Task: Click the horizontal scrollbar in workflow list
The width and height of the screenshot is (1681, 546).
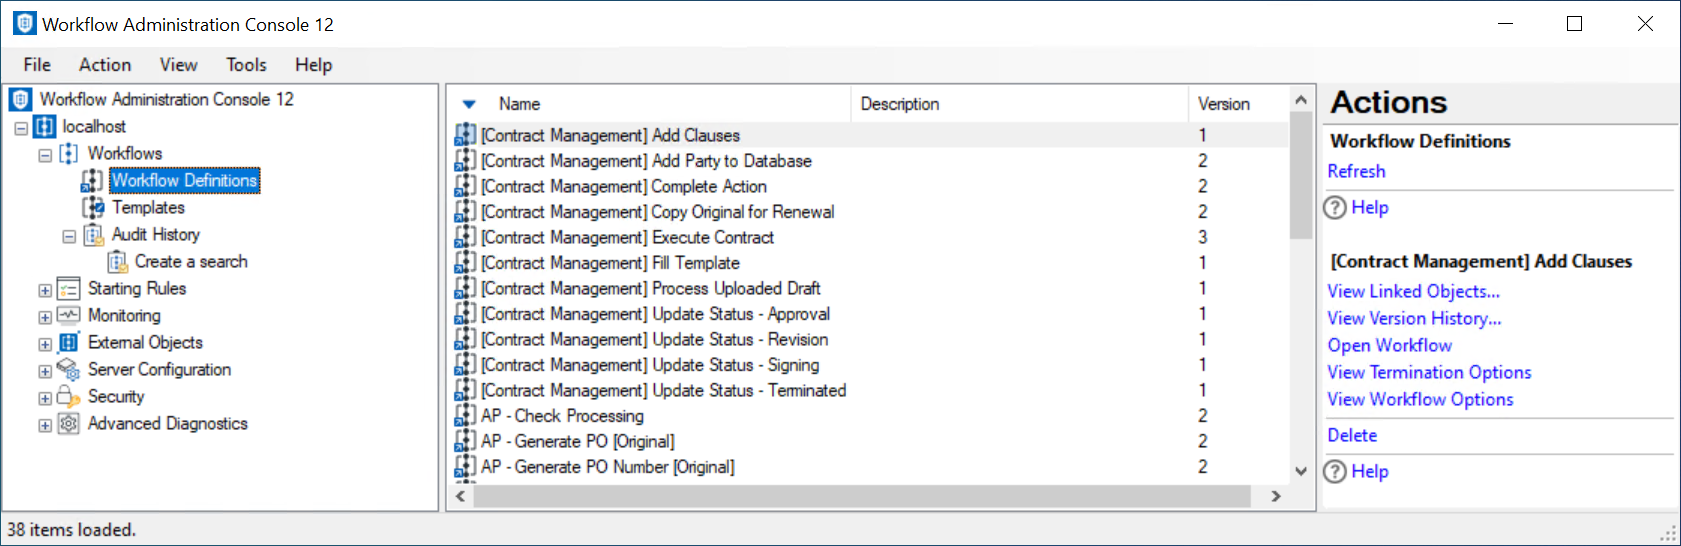Action: (860, 496)
